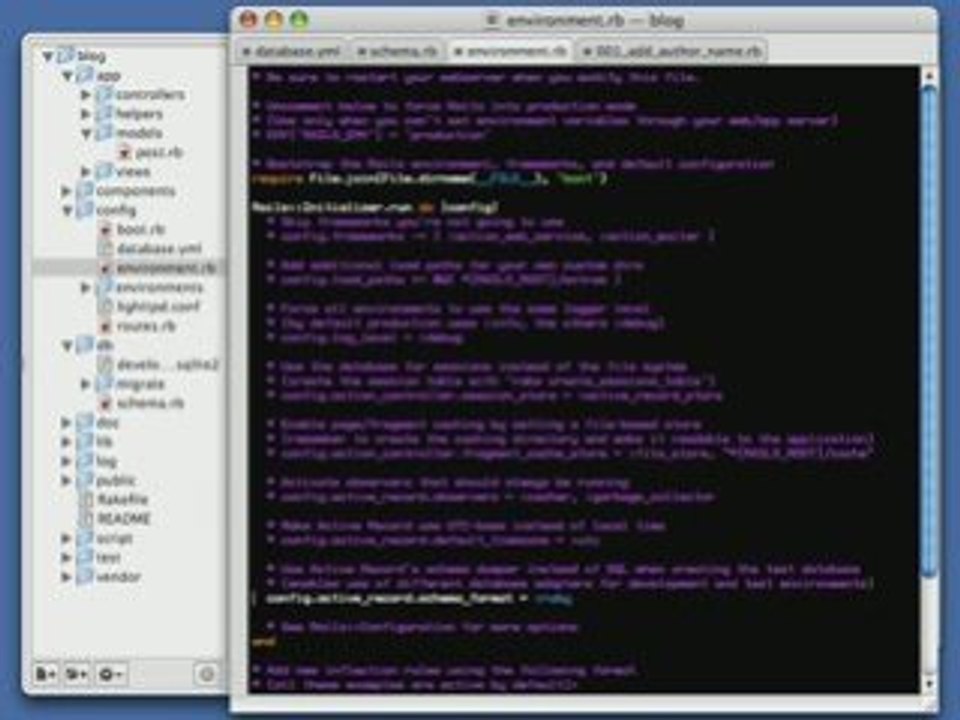Click the New Folder button in project drawer

[77, 674]
